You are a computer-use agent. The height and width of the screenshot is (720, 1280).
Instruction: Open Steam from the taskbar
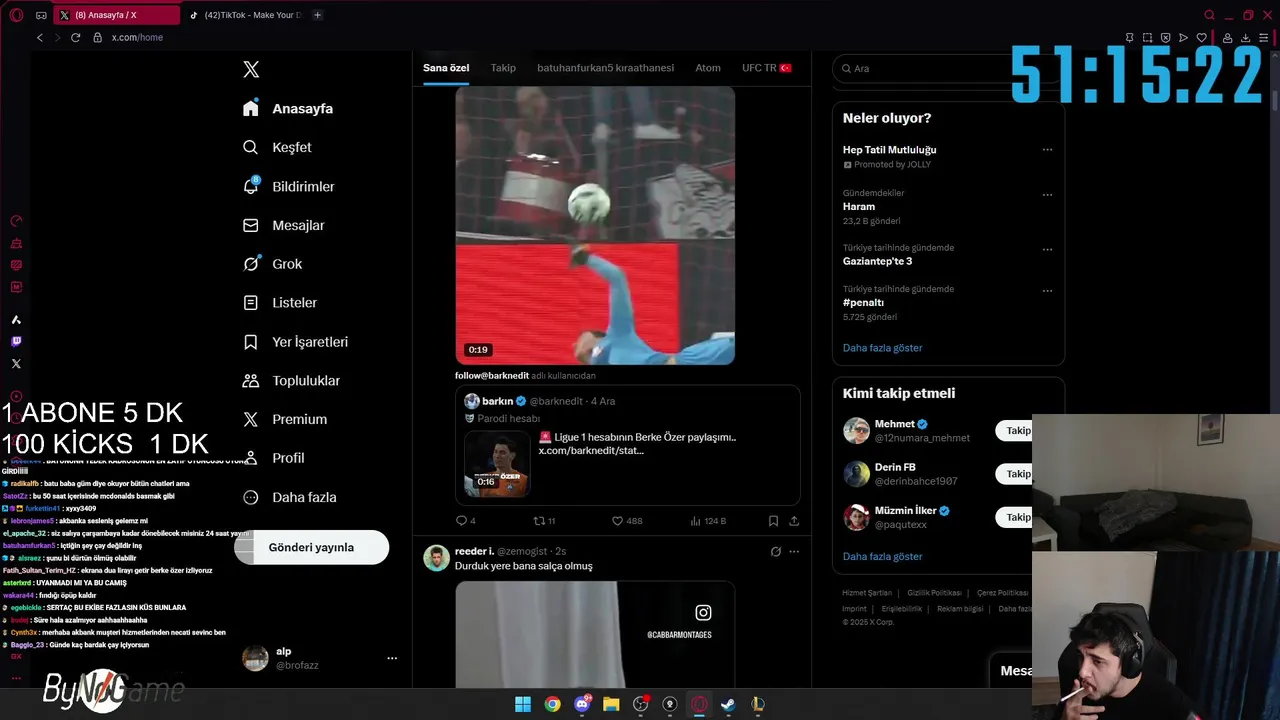point(729,704)
